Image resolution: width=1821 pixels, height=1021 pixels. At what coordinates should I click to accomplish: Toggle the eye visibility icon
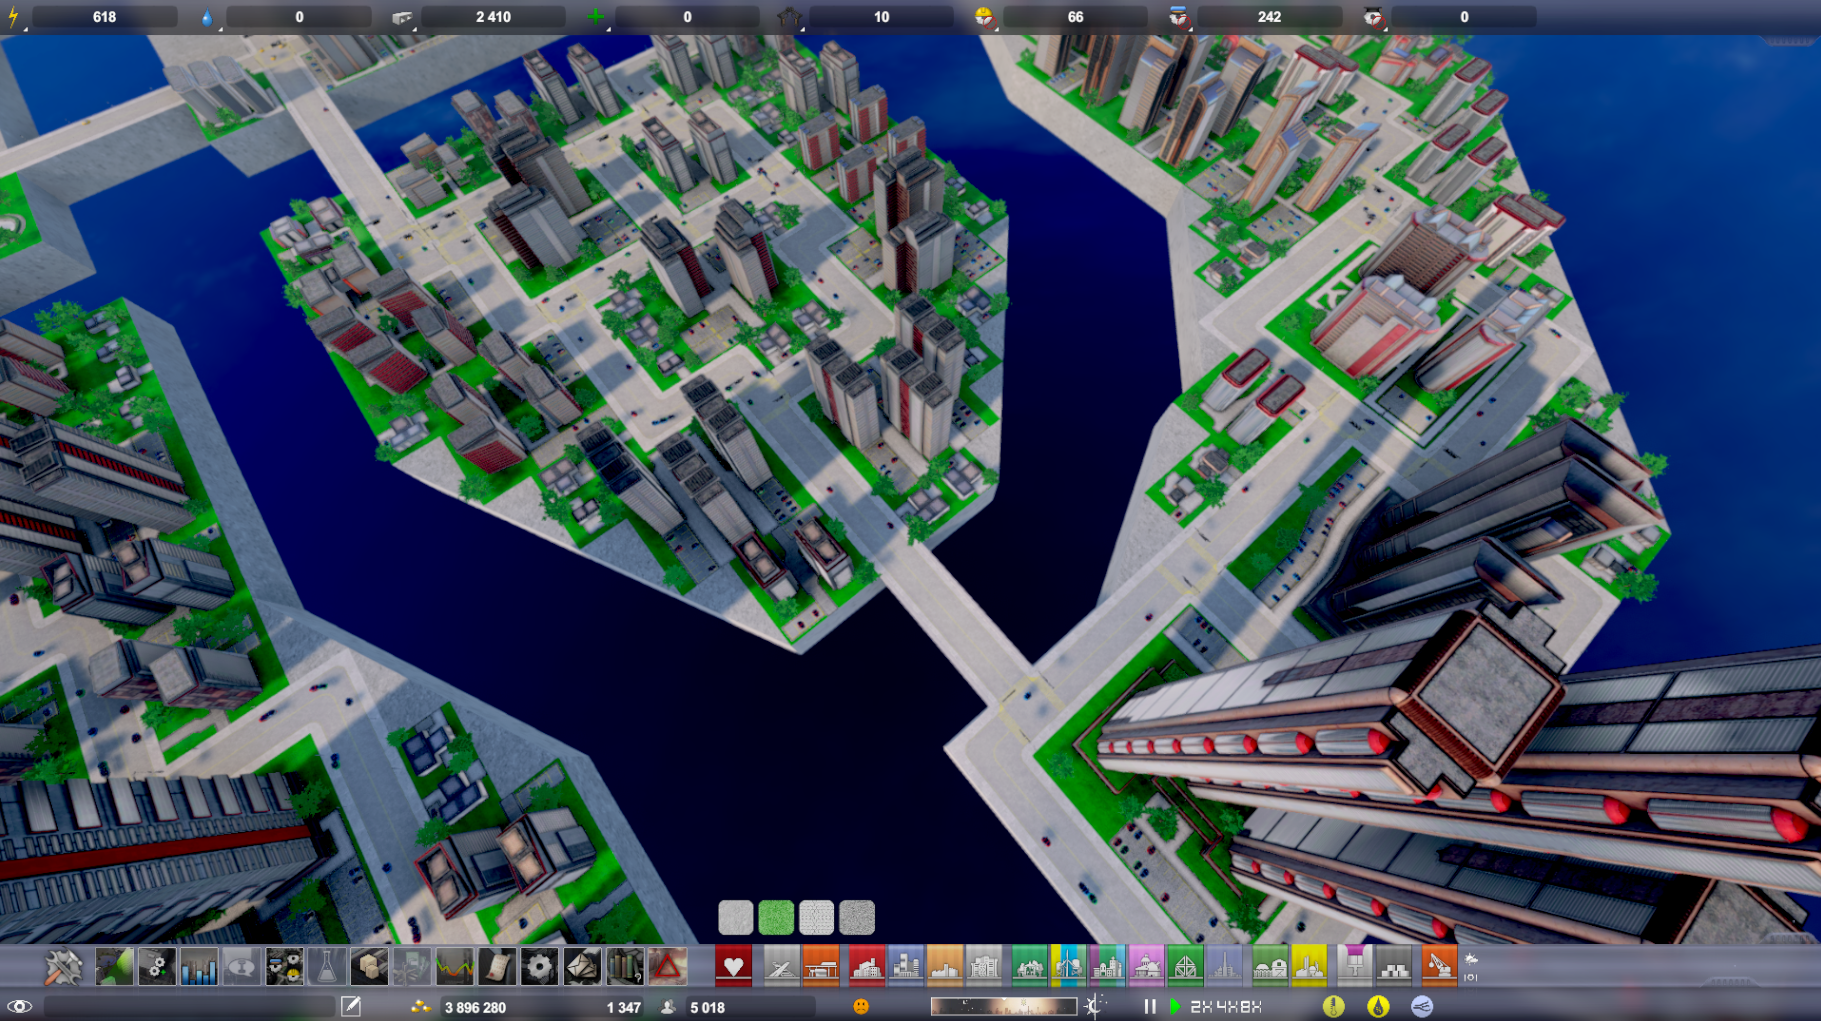coord(20,1006)
